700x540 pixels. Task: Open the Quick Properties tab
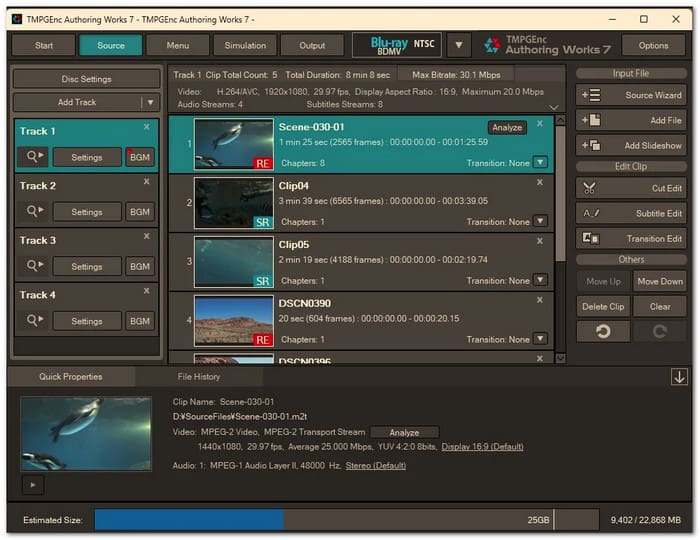71,377
